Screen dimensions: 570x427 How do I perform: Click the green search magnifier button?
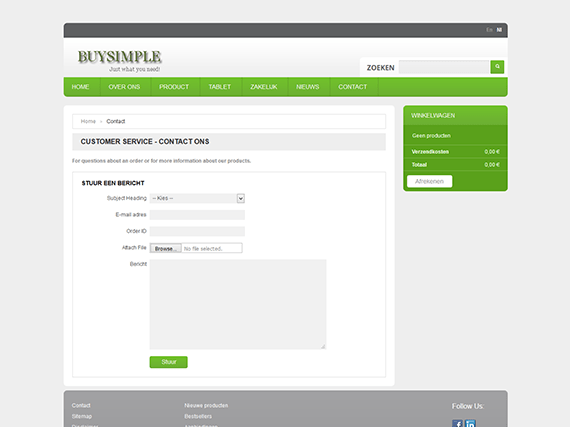click(x=497, y=67)
